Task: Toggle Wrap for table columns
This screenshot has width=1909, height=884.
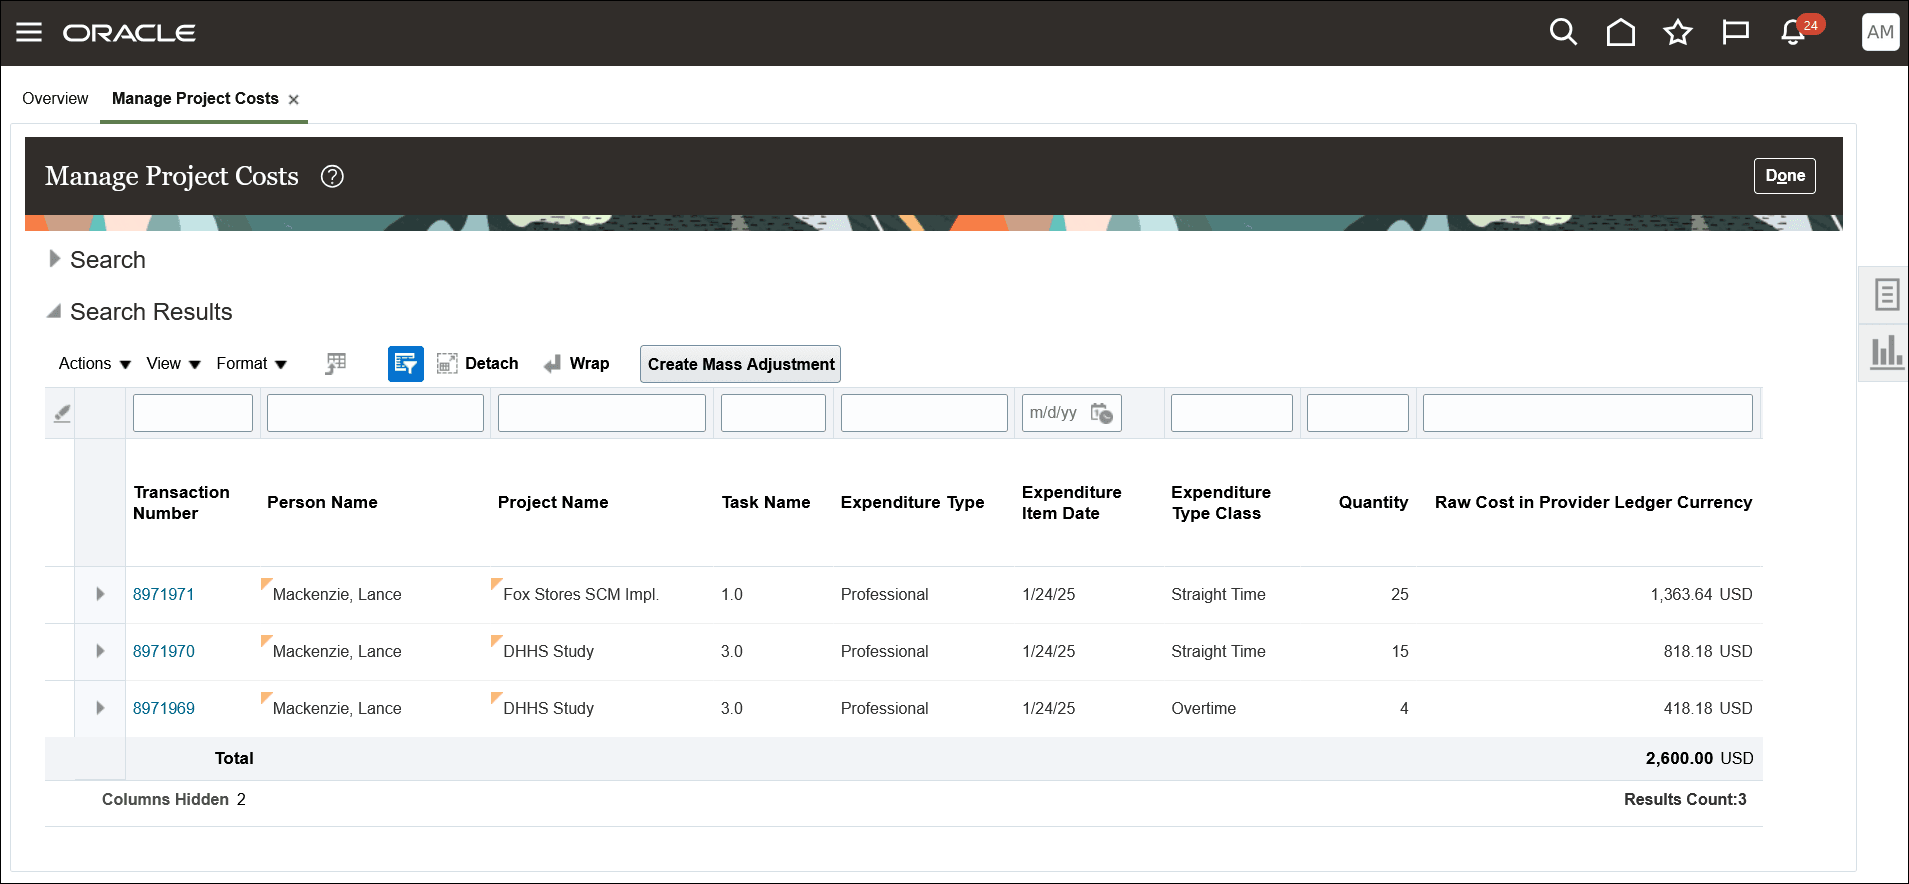Action: click(576, 364)
